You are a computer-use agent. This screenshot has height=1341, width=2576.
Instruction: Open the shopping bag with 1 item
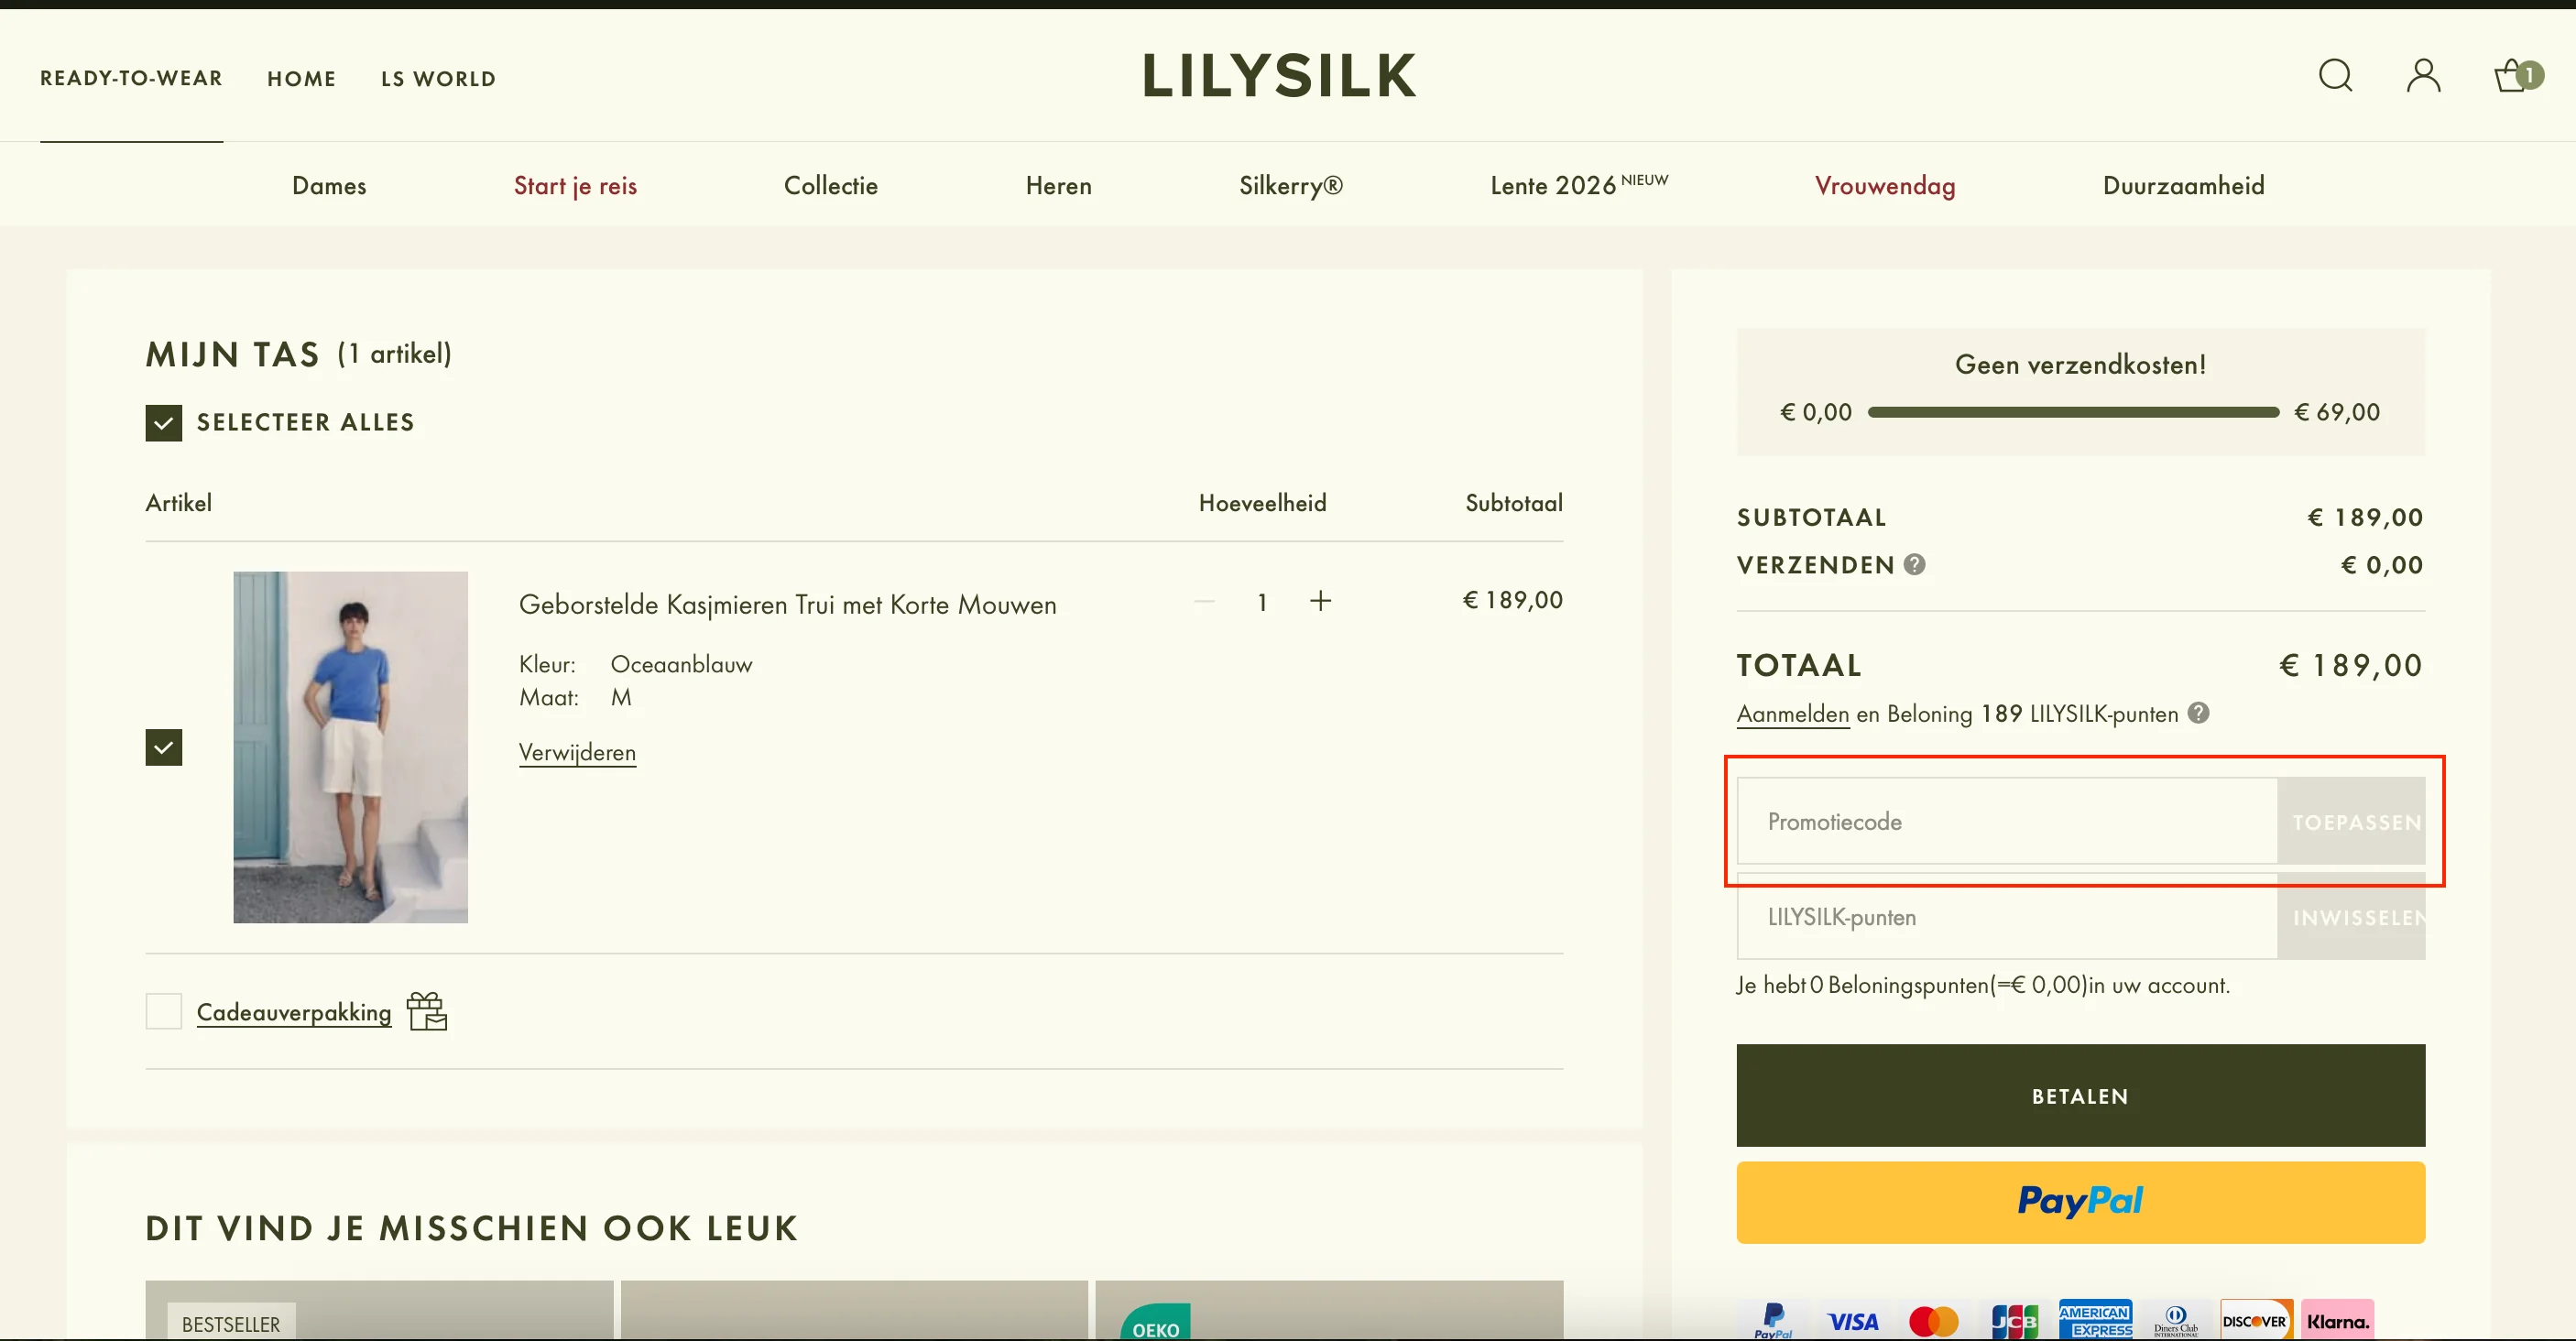coord(2514,75)
